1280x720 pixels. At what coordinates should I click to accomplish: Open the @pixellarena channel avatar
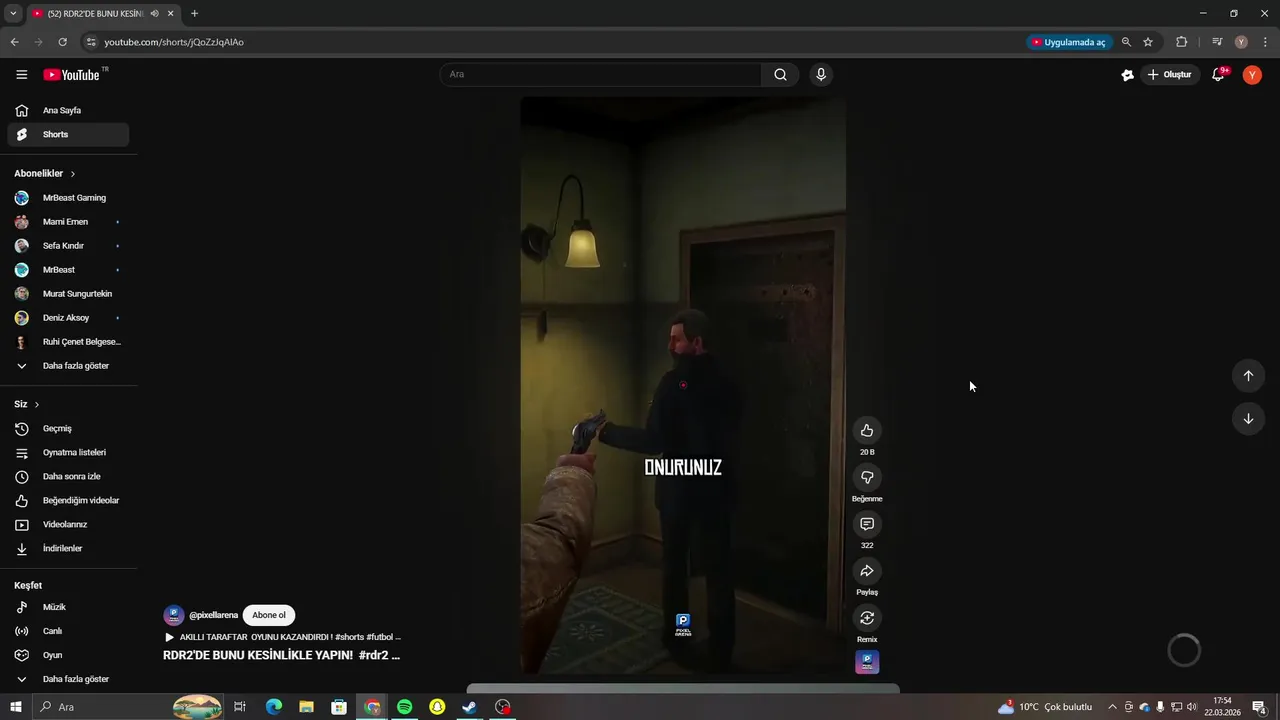174,615
